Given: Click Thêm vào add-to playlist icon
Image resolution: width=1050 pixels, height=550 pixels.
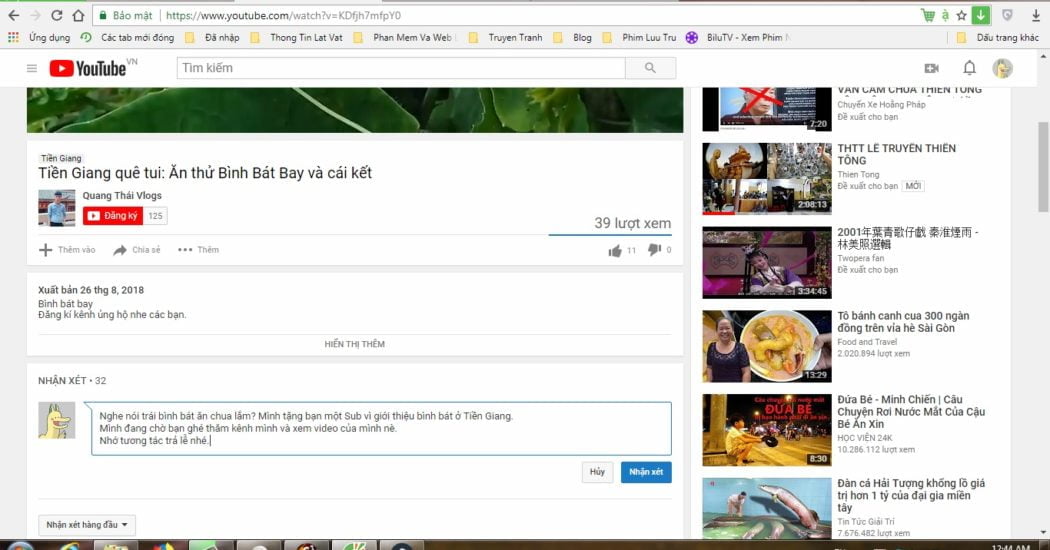Looking at the screenshot, I should pos(46,250).
